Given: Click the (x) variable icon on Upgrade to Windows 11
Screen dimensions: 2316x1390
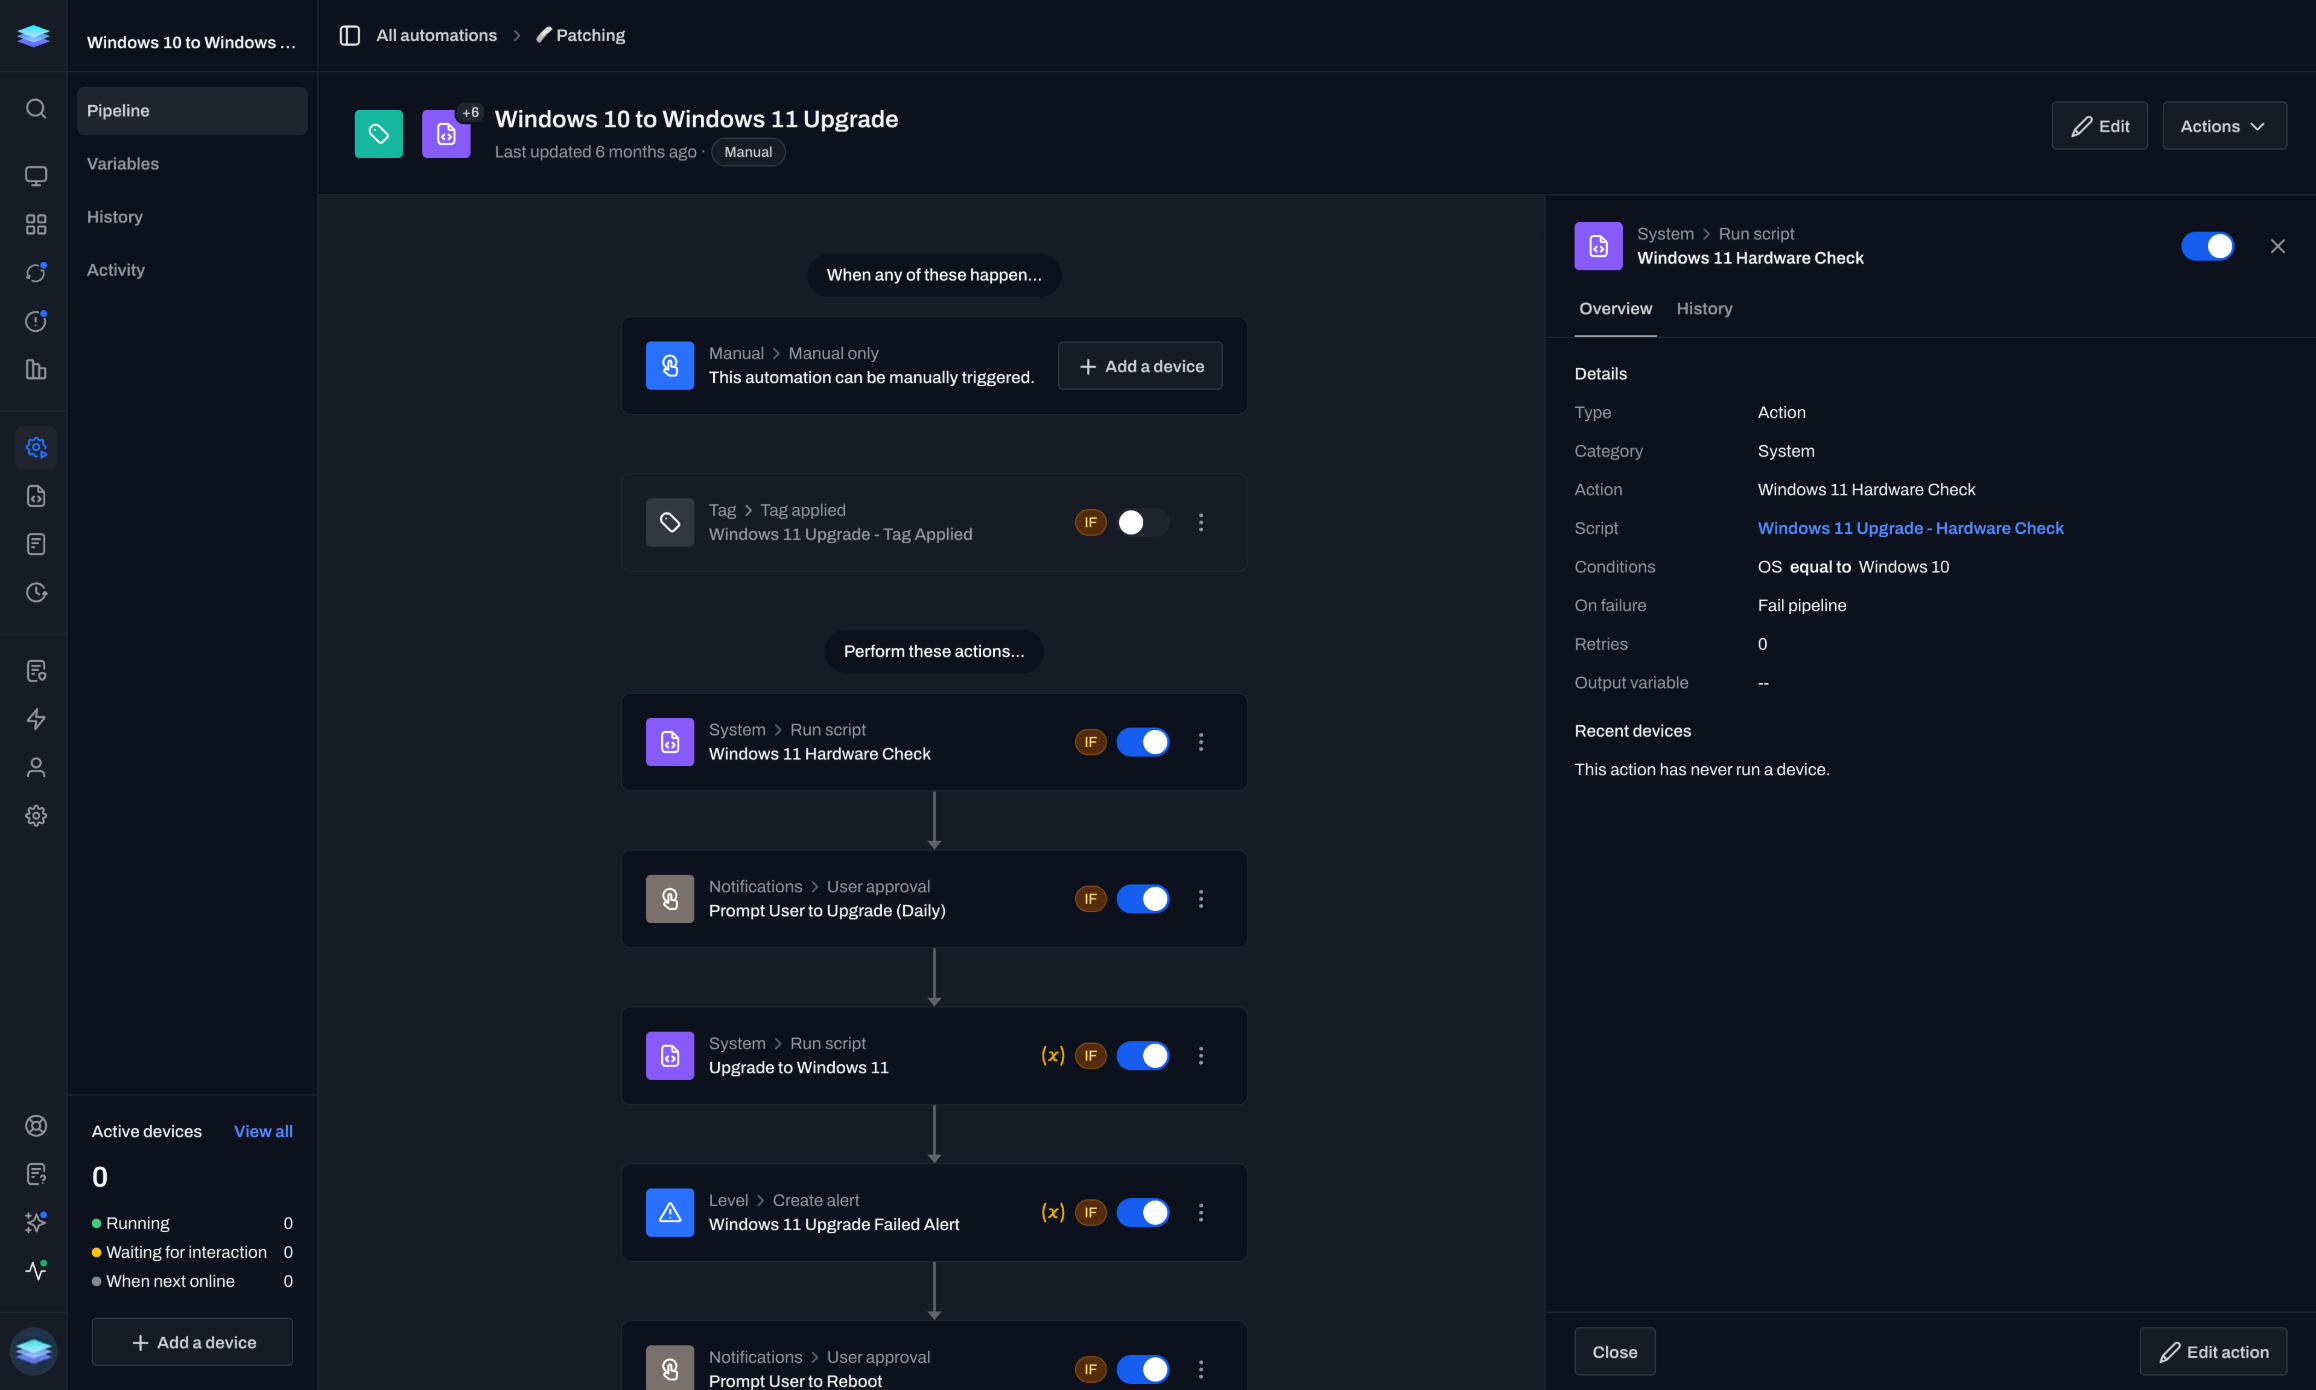Looking at the screenshot, I should click(1053, 1056).
